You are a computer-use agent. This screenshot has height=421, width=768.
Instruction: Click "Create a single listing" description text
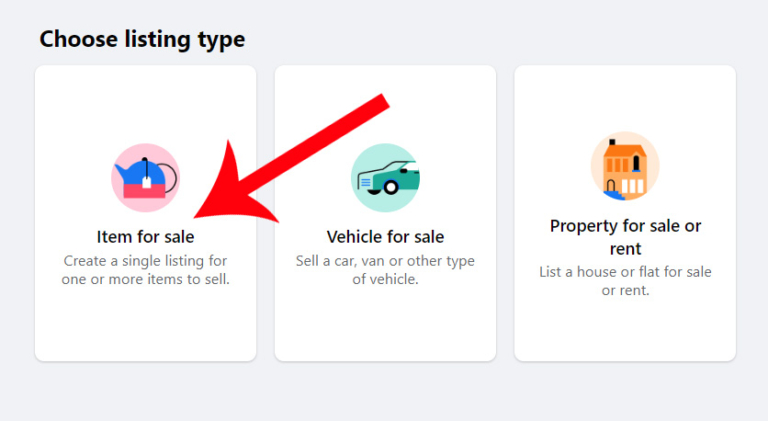point(146,261)
